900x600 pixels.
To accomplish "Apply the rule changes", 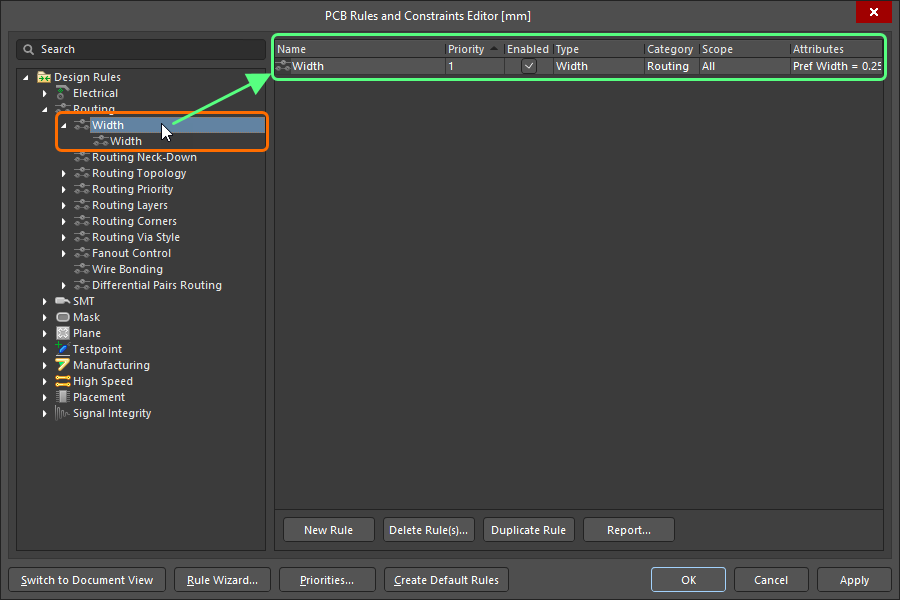I will pyautogui.click(x=854, y=580).
